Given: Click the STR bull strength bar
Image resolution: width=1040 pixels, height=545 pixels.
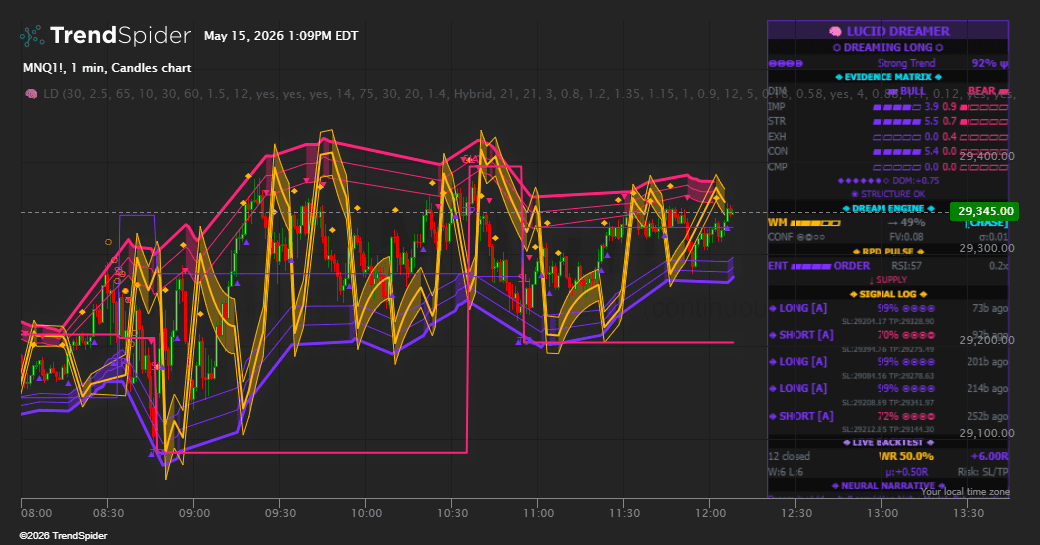Looking at the screenshot, I should [x=897, y=122].
